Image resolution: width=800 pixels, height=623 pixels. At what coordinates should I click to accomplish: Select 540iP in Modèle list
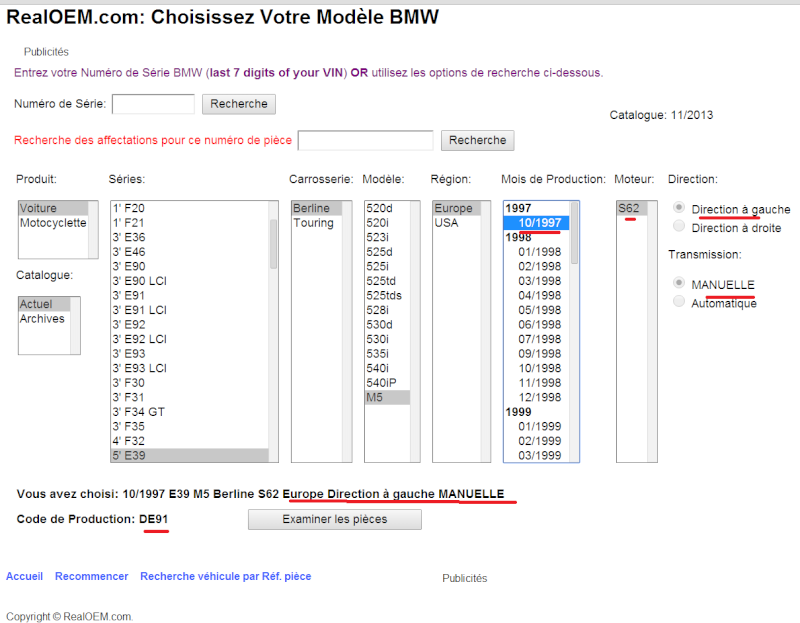tap(387, 383)
